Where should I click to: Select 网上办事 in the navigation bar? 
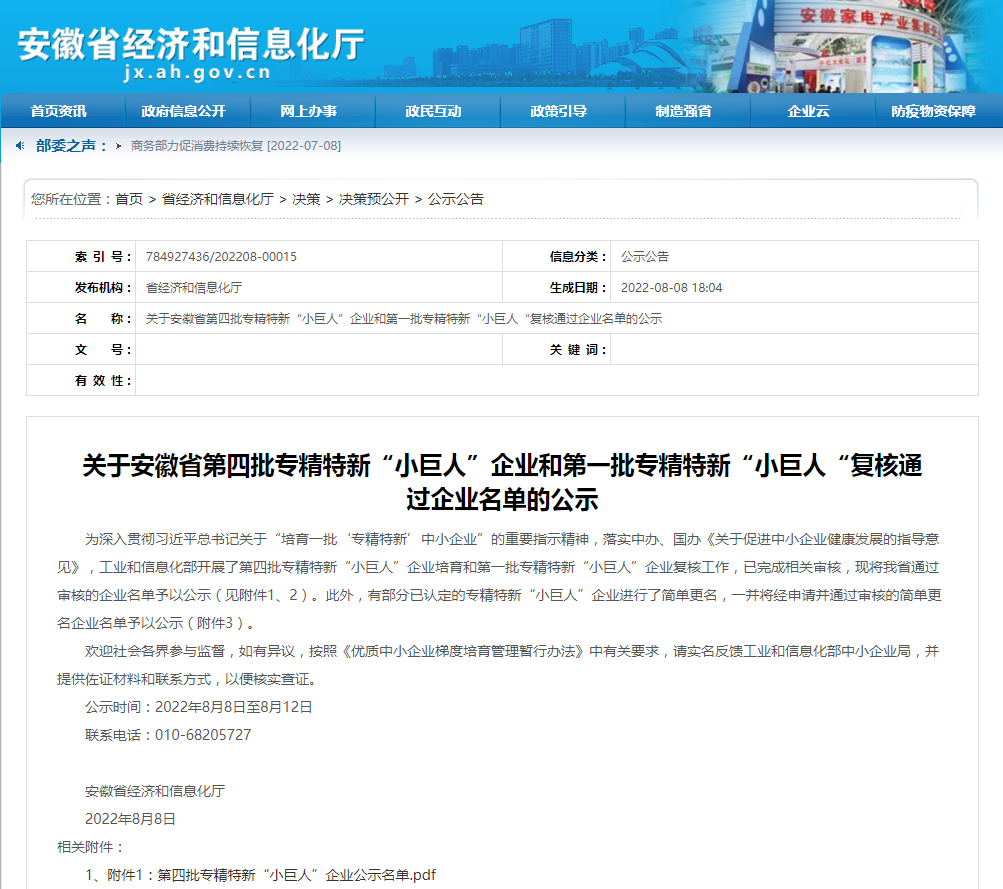pos(309,111)
